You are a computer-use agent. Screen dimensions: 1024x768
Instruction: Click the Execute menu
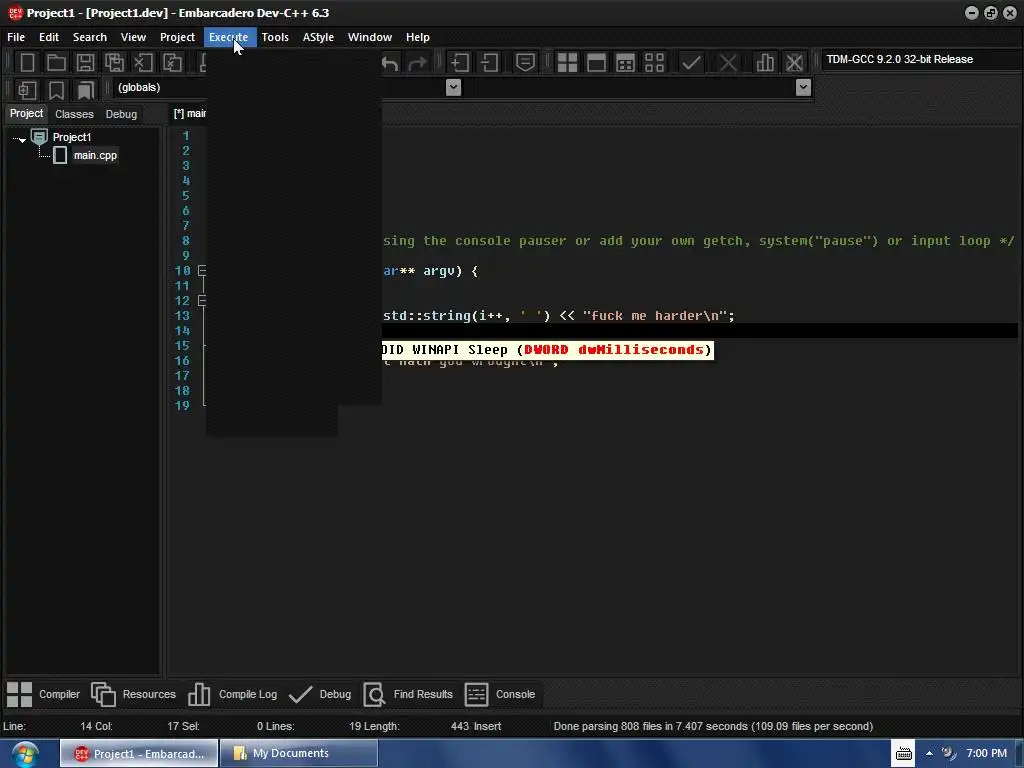[229, 37]
